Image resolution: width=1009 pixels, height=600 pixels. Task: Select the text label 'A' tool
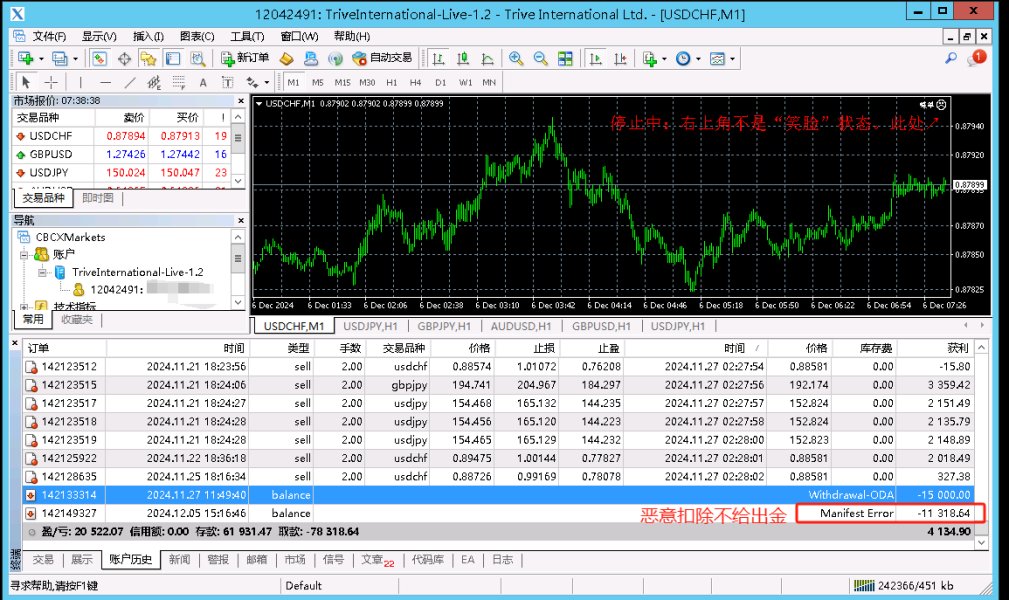tap(202, 82)
